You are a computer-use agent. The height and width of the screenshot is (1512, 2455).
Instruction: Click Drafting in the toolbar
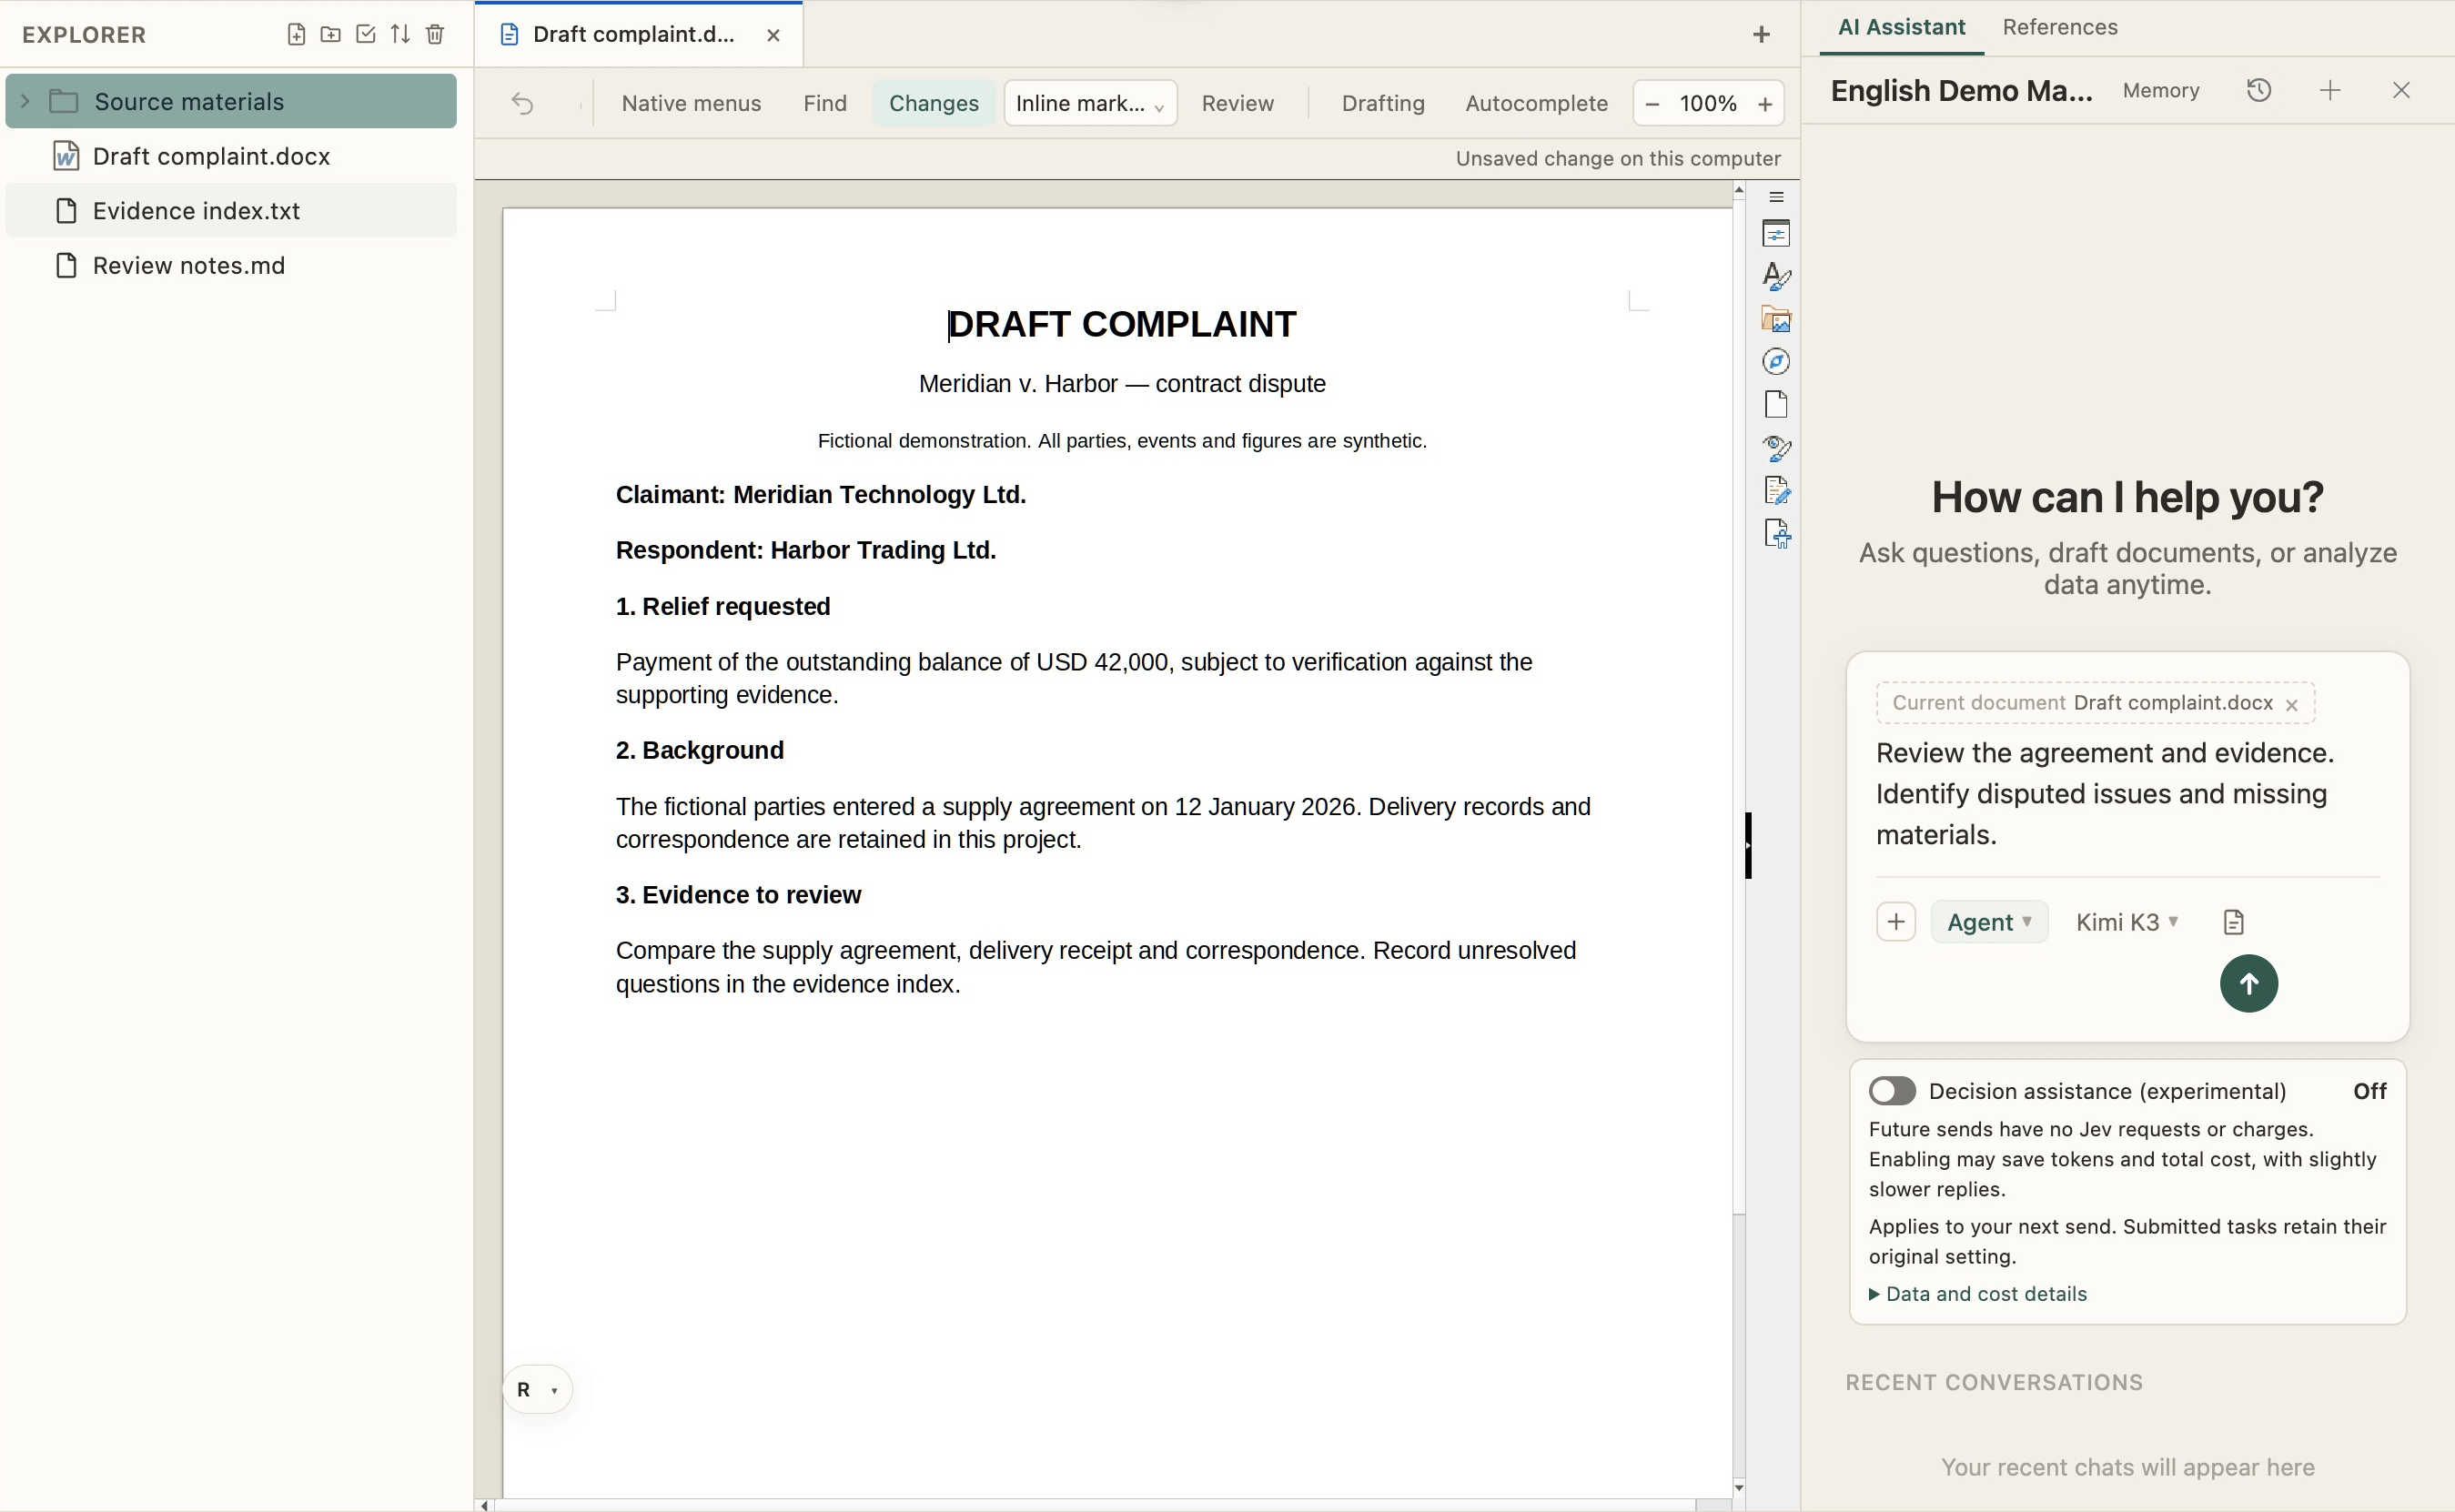tap(1382, 103)
